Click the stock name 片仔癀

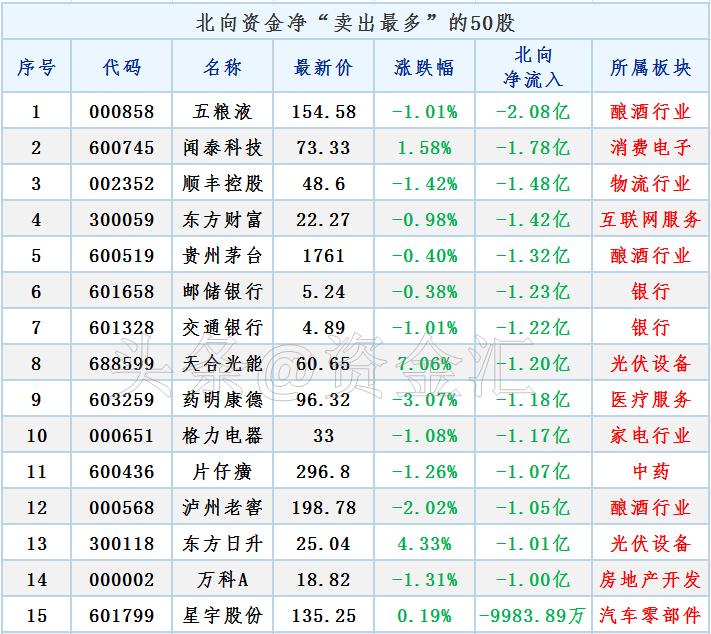point(222,472)
